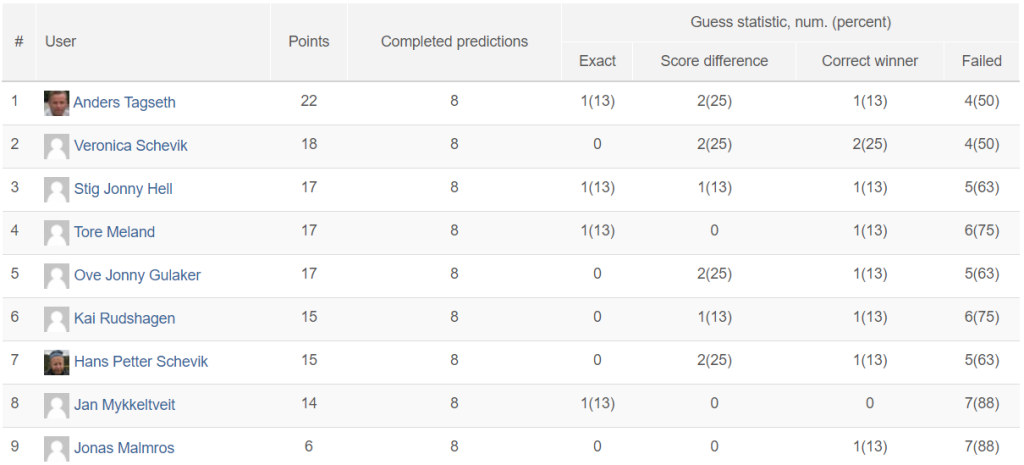The image size is (1024, 465).
Task: Visit Kai Rudshagen's profile link
Action: click(x=125, y=318)
